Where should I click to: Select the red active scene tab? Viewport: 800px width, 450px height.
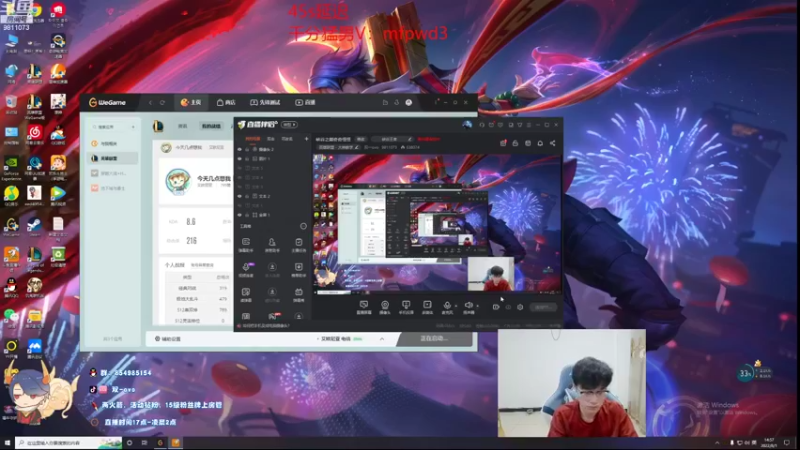pyautogui.click(x=253, y=139)
